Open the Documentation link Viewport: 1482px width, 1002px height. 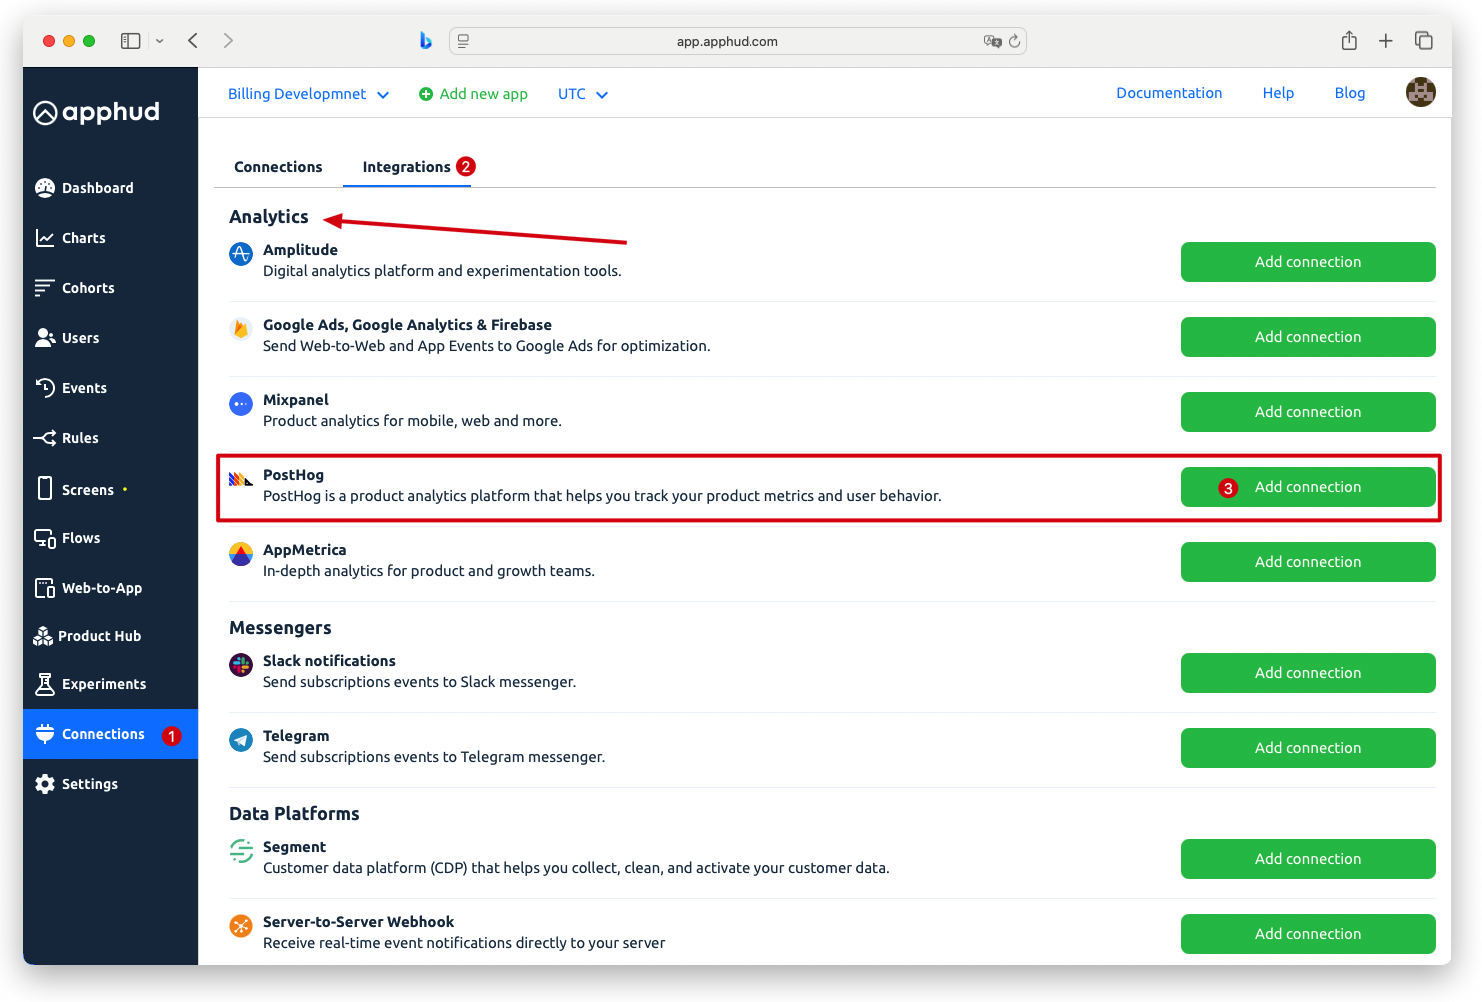coord(1169,93)
